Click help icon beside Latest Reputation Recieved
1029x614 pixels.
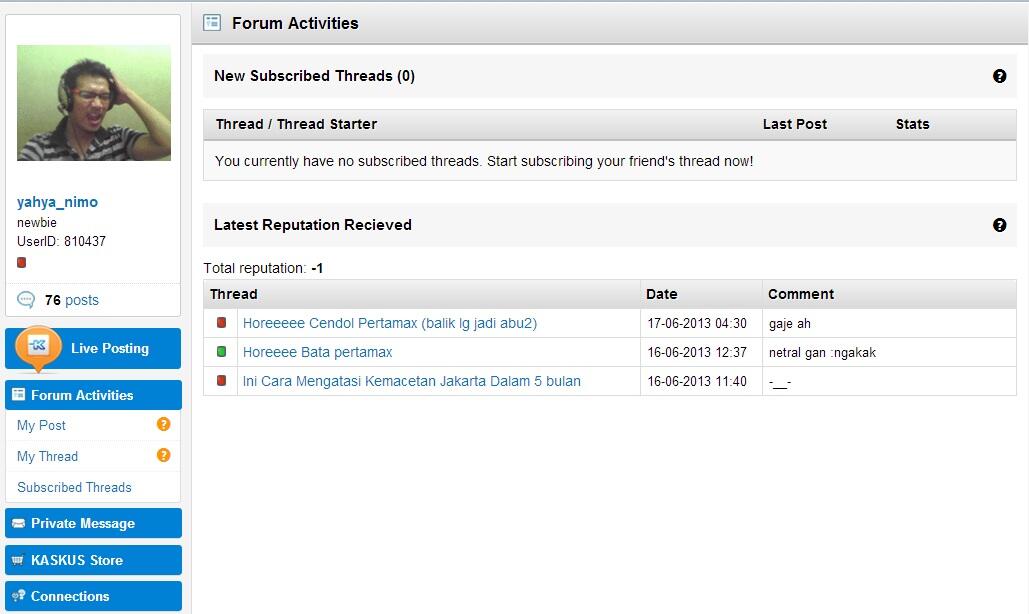click(x=999, y=225)
